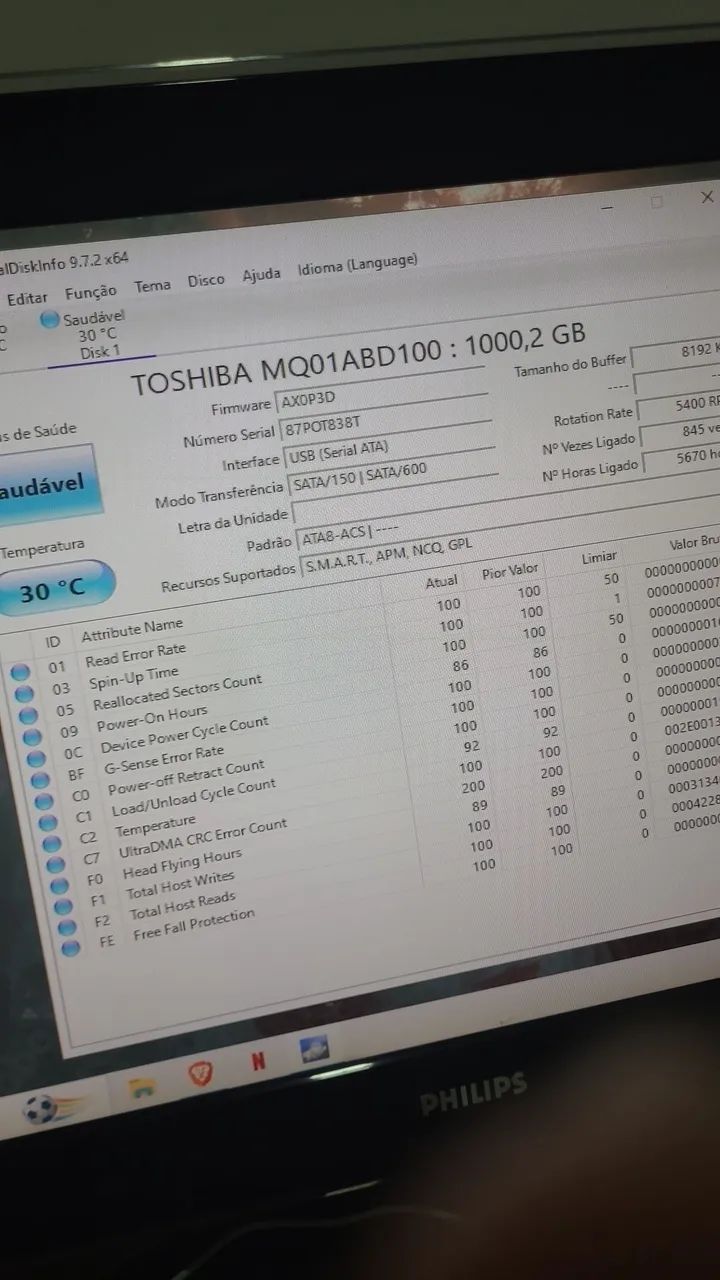This screenshot has width=720, height=1280.
Task: Click the status dot for Temperature attribute
Action: pyautogui.click(x=53, y=843)
